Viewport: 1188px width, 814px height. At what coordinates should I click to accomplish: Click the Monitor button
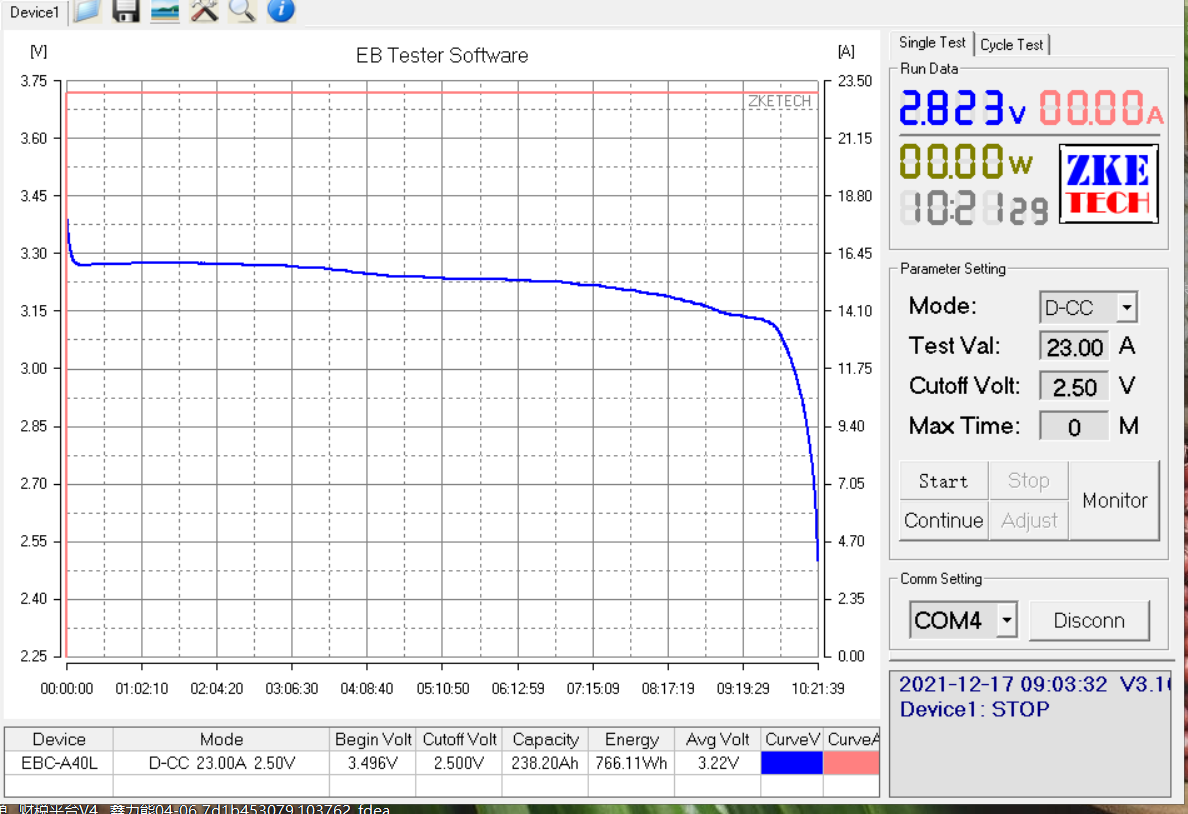(1114, 501)
